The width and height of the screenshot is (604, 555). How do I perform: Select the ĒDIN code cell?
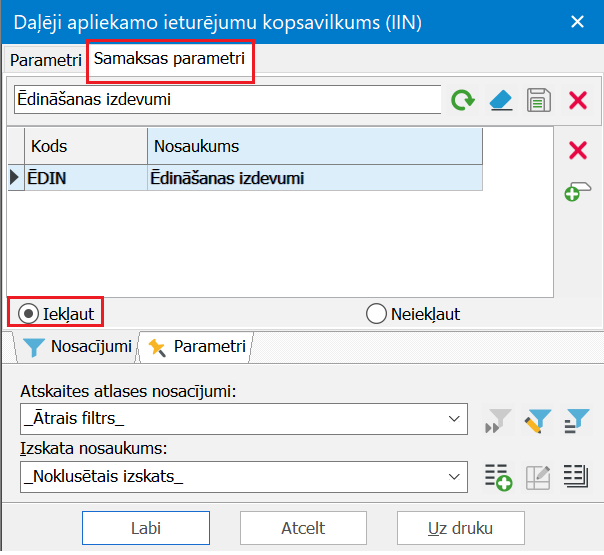[86, 178]
